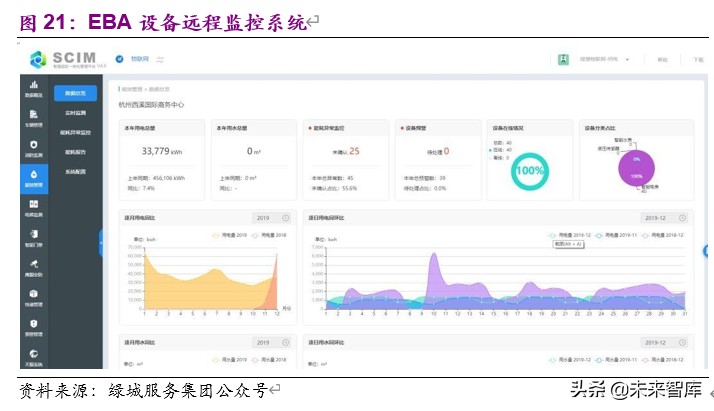Collapse the sidebar using the blue edge handle
714x411 pixels.
point(101,243)
